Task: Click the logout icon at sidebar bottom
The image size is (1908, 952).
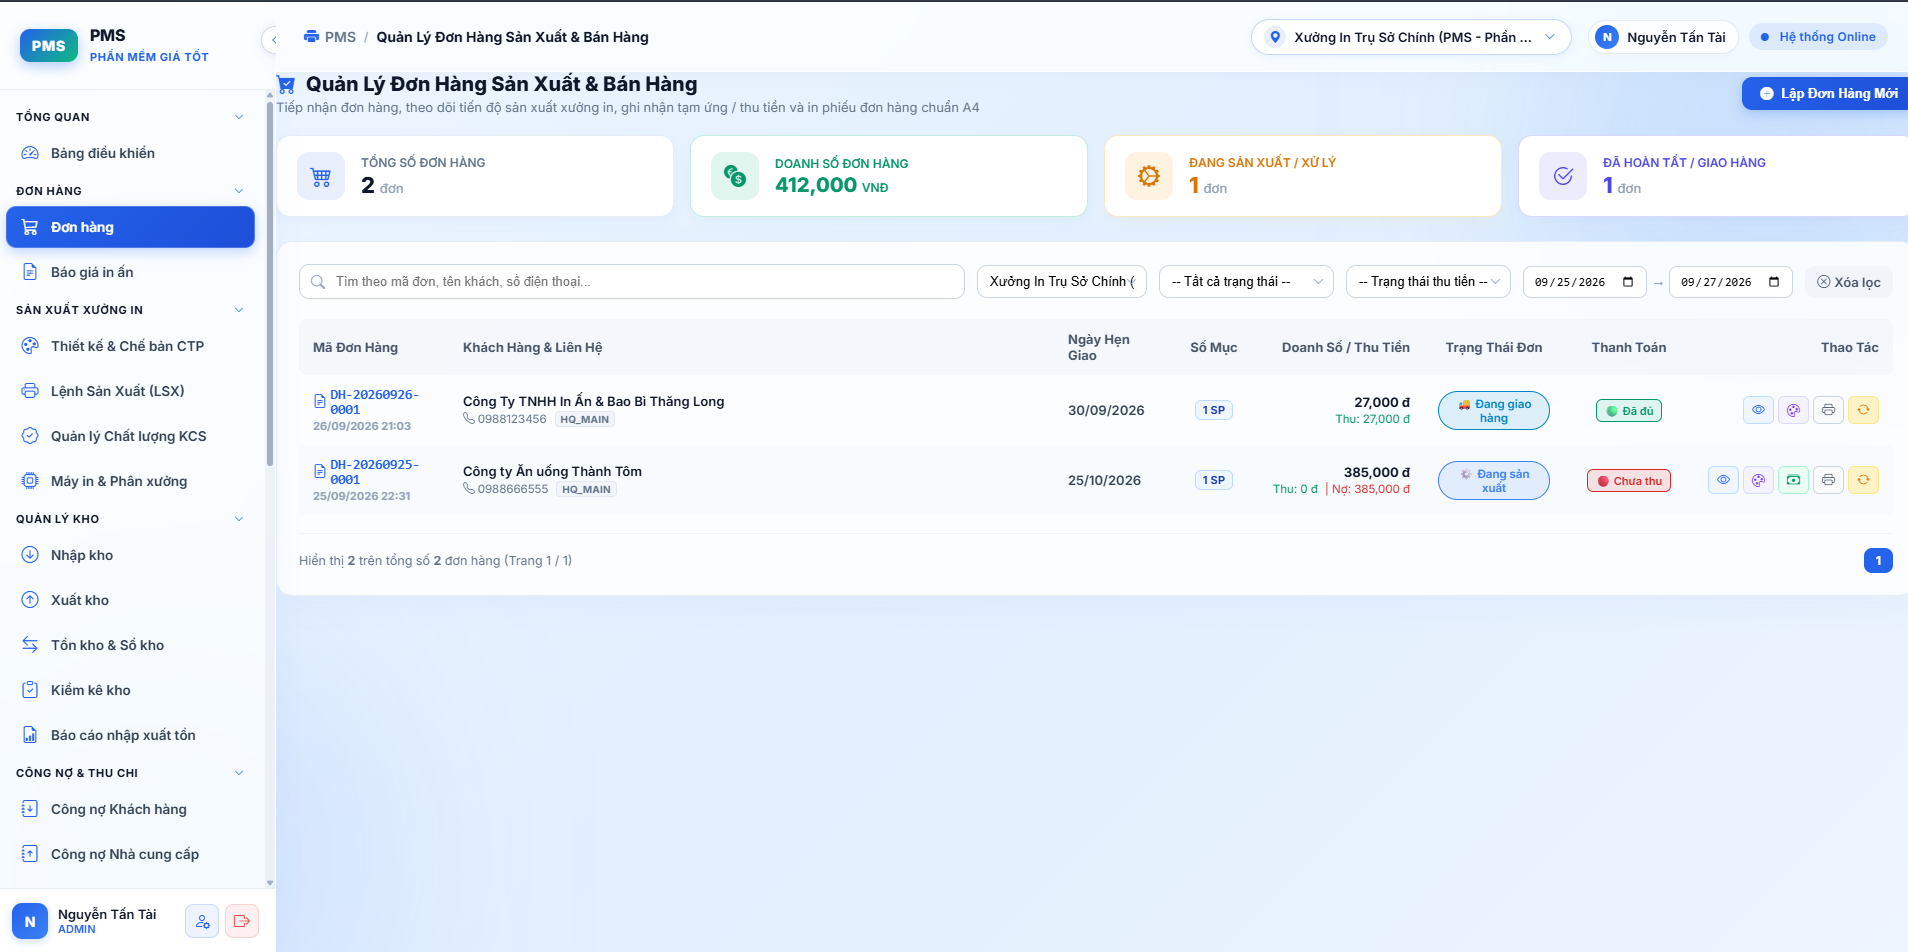Action: tap(242, 921)
